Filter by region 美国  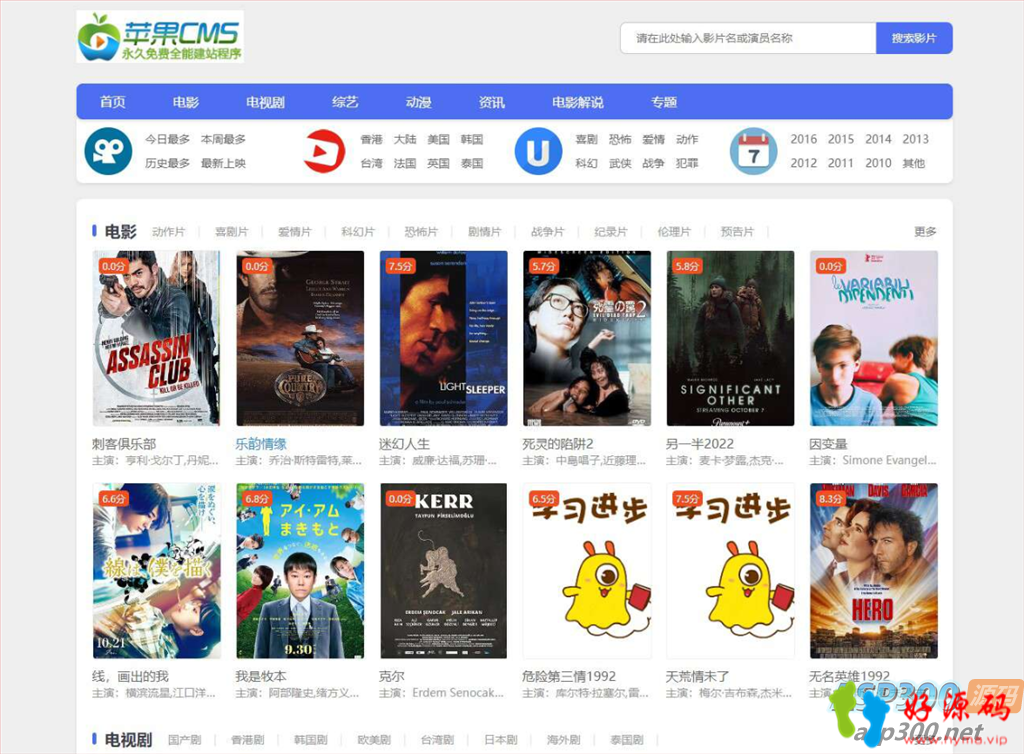(x=438, y=139)
